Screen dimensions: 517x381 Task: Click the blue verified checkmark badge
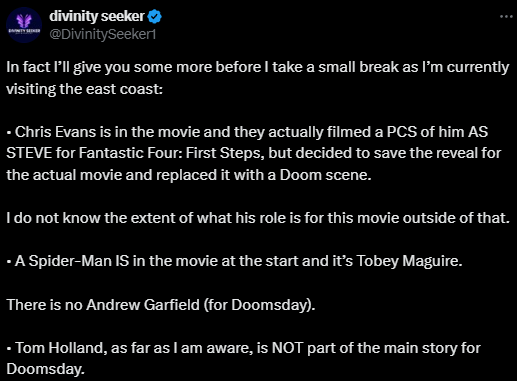(x=154, y=16)
